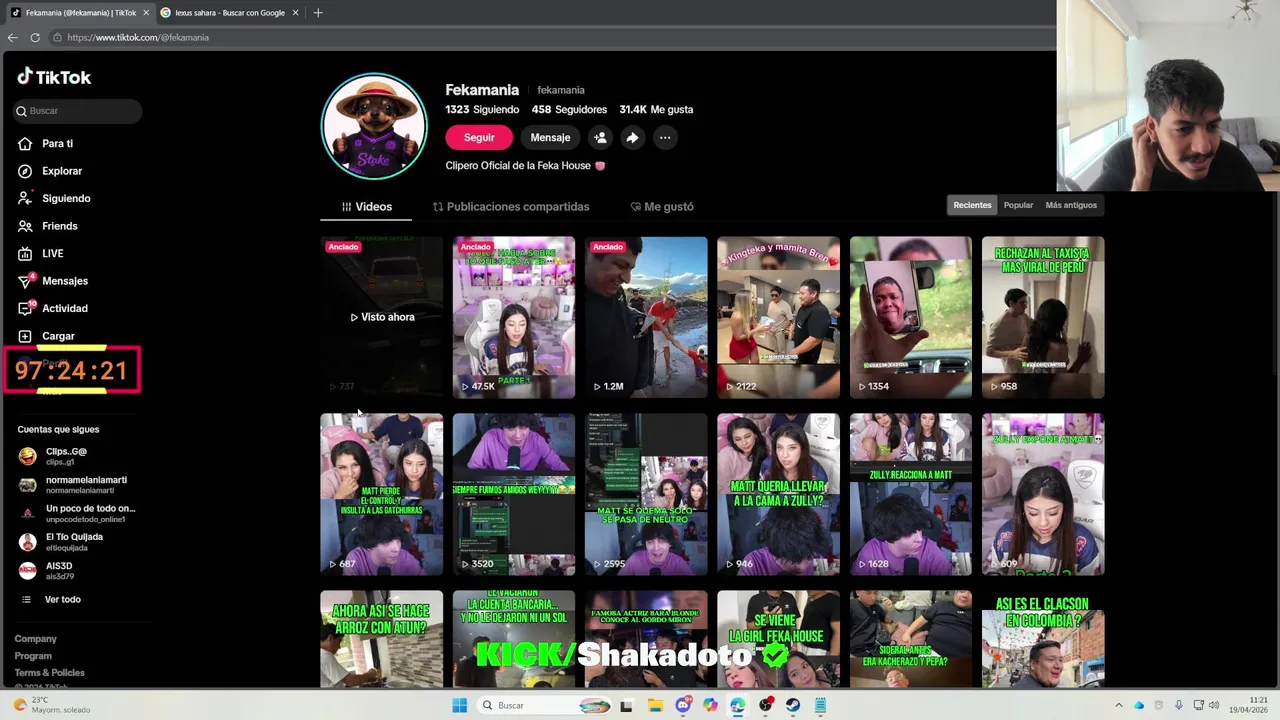Open Steam from the taskbar
The height and width of the screenshot is (720, 1280).
pyautogui.click(x=793, y=705)
